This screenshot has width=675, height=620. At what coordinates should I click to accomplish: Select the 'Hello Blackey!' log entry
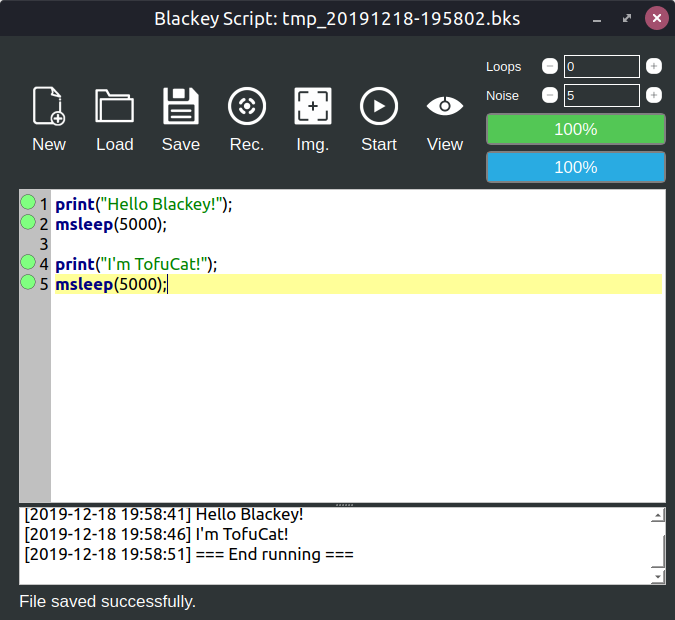pos(164,515)
